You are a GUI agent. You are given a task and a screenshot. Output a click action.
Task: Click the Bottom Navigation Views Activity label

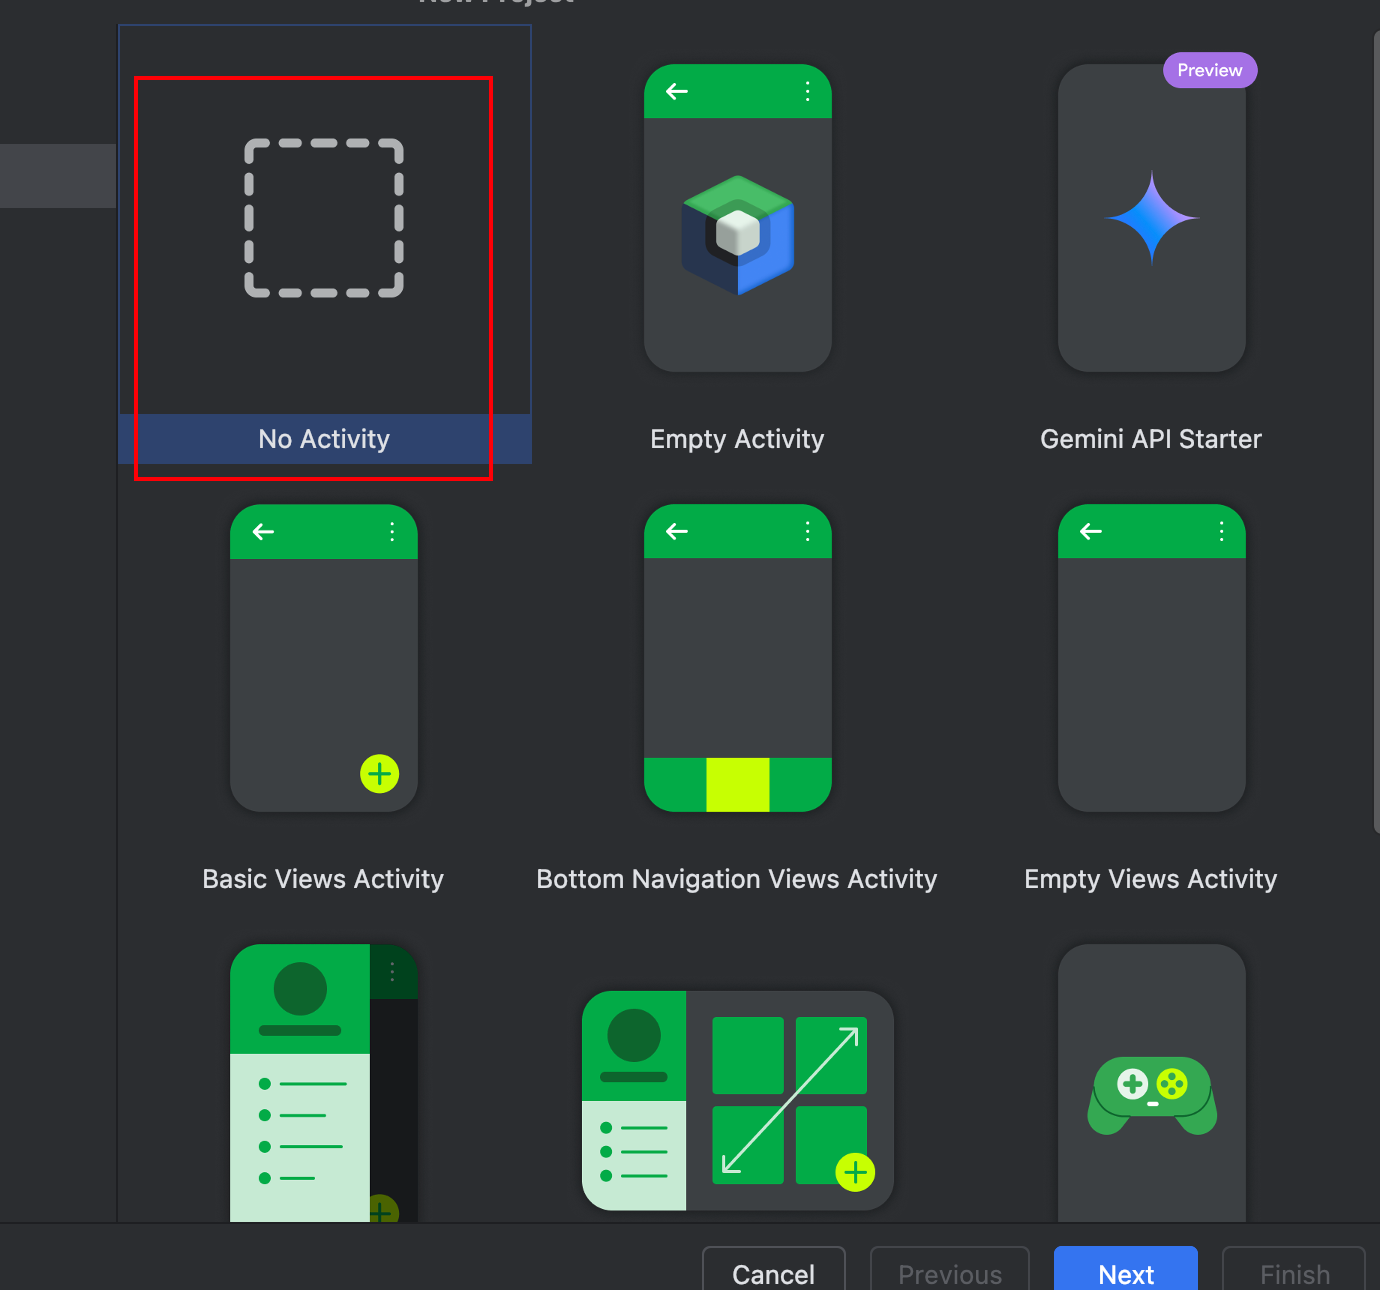737,879
